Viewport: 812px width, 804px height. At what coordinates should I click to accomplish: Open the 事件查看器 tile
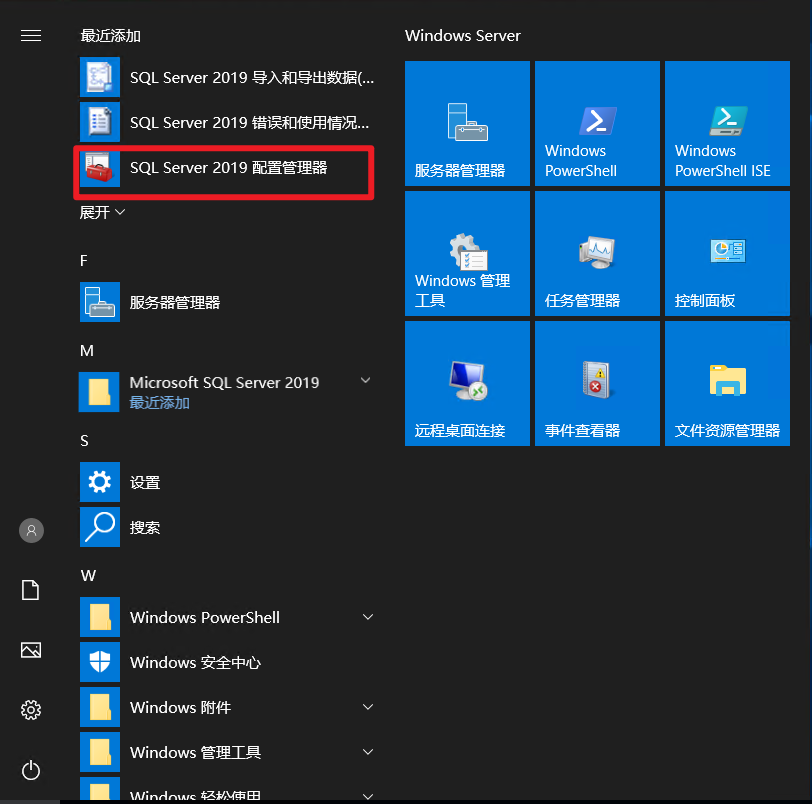coord(597,383)
